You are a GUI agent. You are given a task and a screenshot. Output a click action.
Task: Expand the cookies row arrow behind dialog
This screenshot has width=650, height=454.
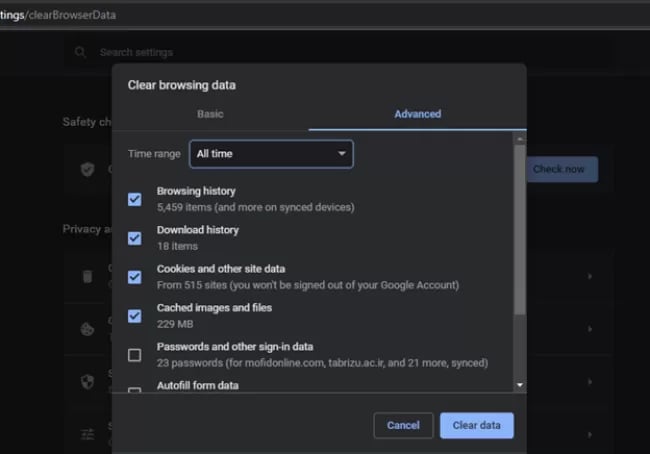pos(589,329)
